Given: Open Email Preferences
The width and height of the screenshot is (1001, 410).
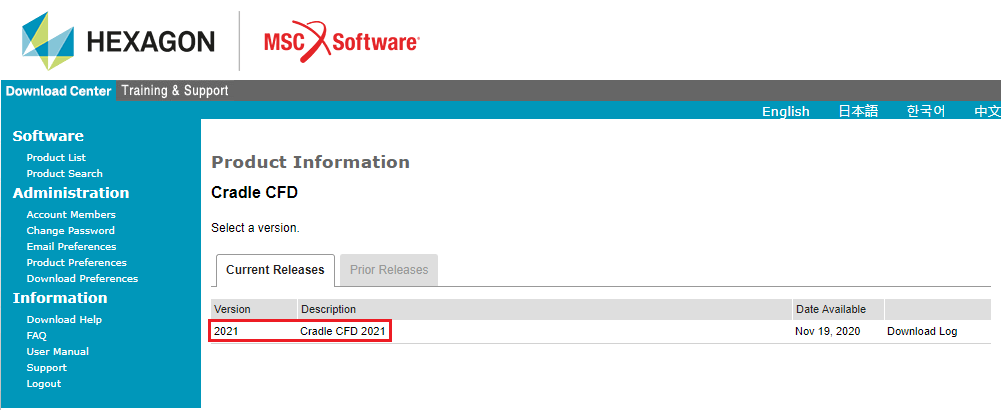Looking at the screenshot, I should click(71, 246).
